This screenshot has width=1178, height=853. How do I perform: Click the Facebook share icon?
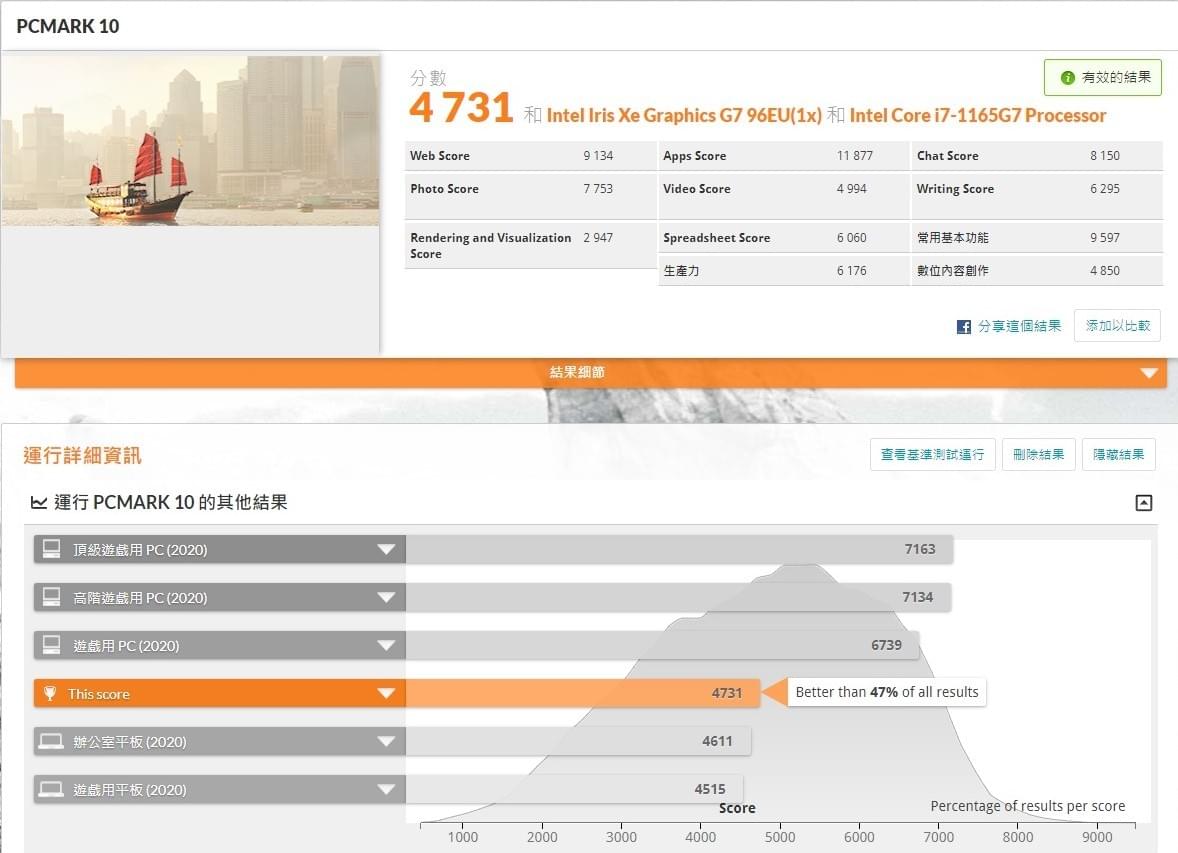[x=964, y=327]
